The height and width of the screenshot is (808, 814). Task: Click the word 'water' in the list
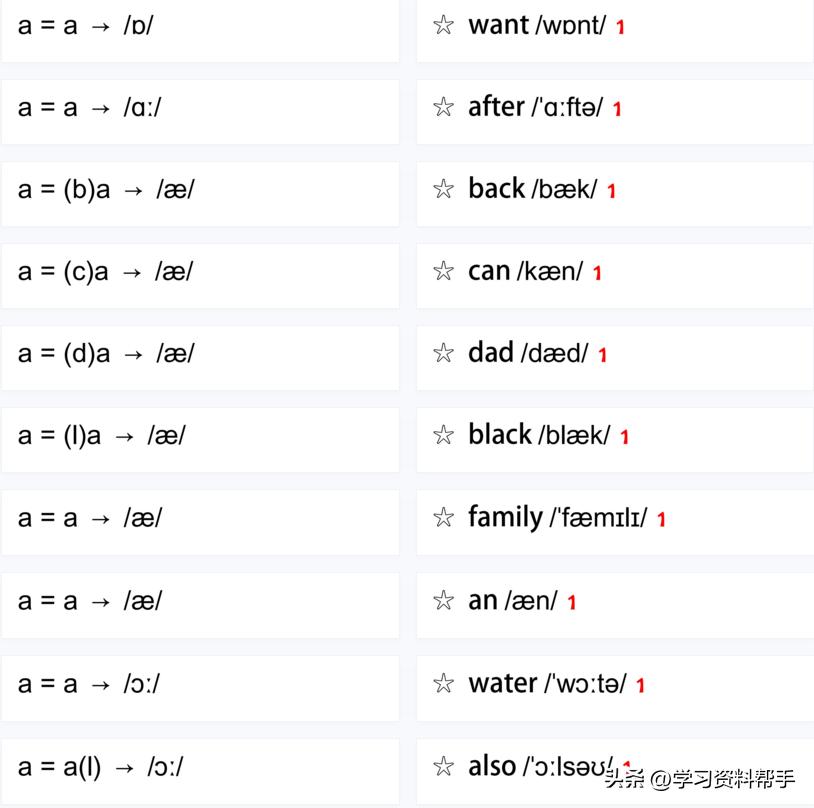(502, 683)
